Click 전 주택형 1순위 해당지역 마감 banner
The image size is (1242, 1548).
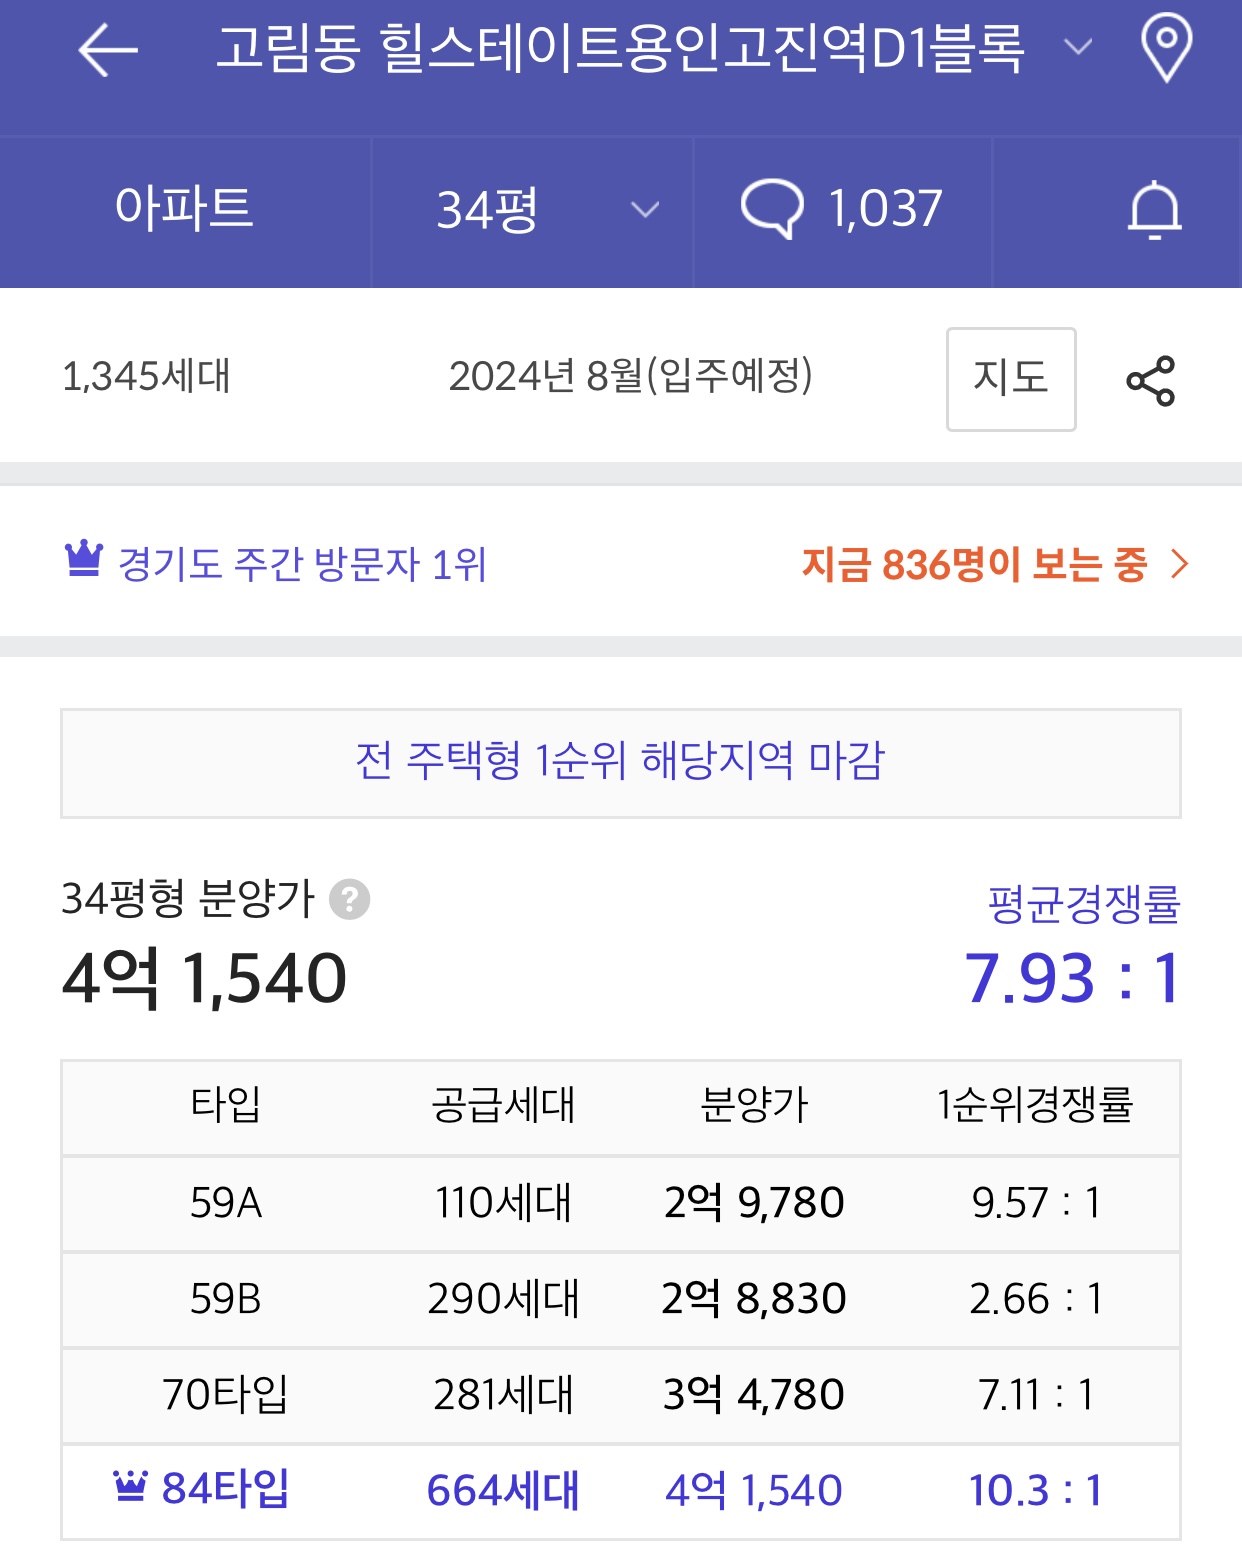[621, 763]
